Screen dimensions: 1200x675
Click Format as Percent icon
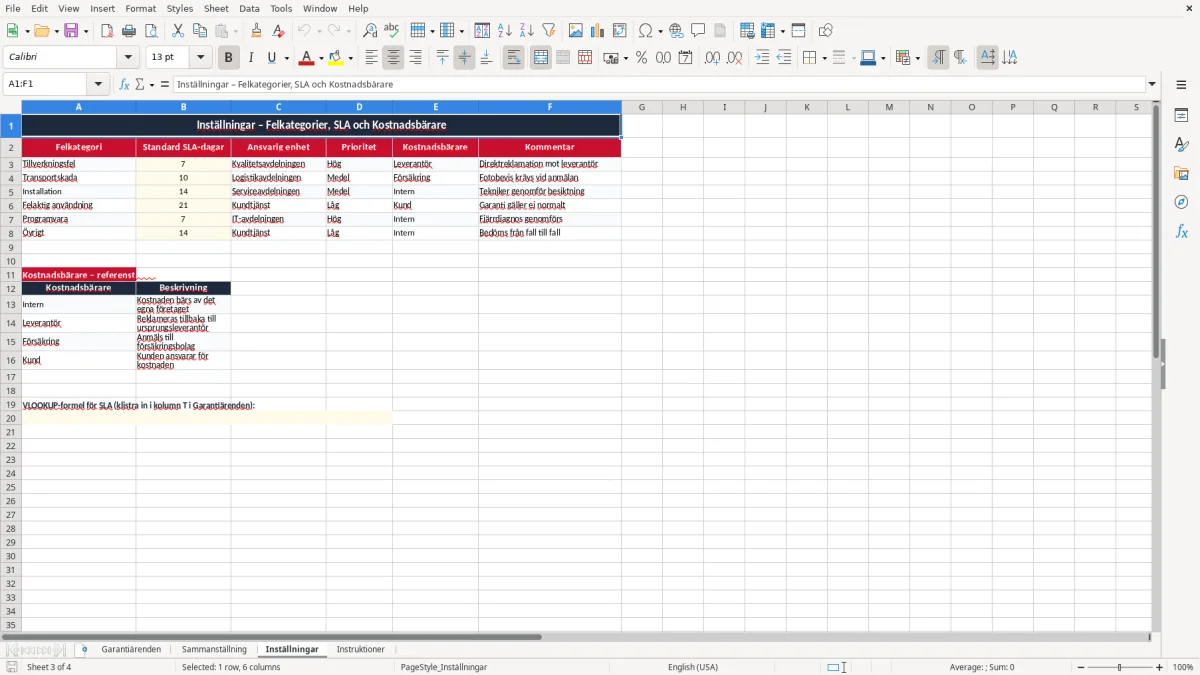click(x=641, y=58)
